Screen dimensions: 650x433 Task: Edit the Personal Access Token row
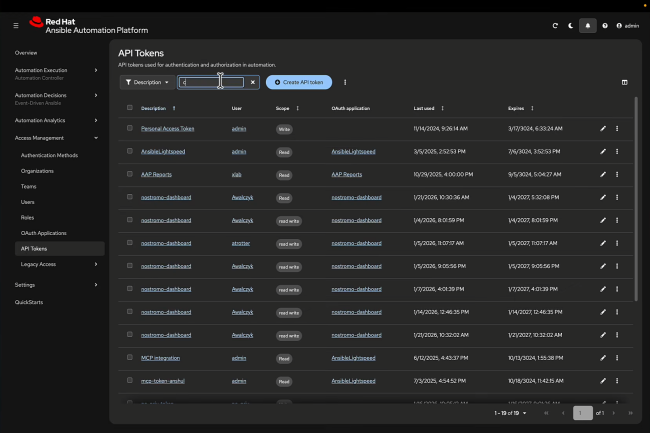pyautogui.click(x=603, y=129)
